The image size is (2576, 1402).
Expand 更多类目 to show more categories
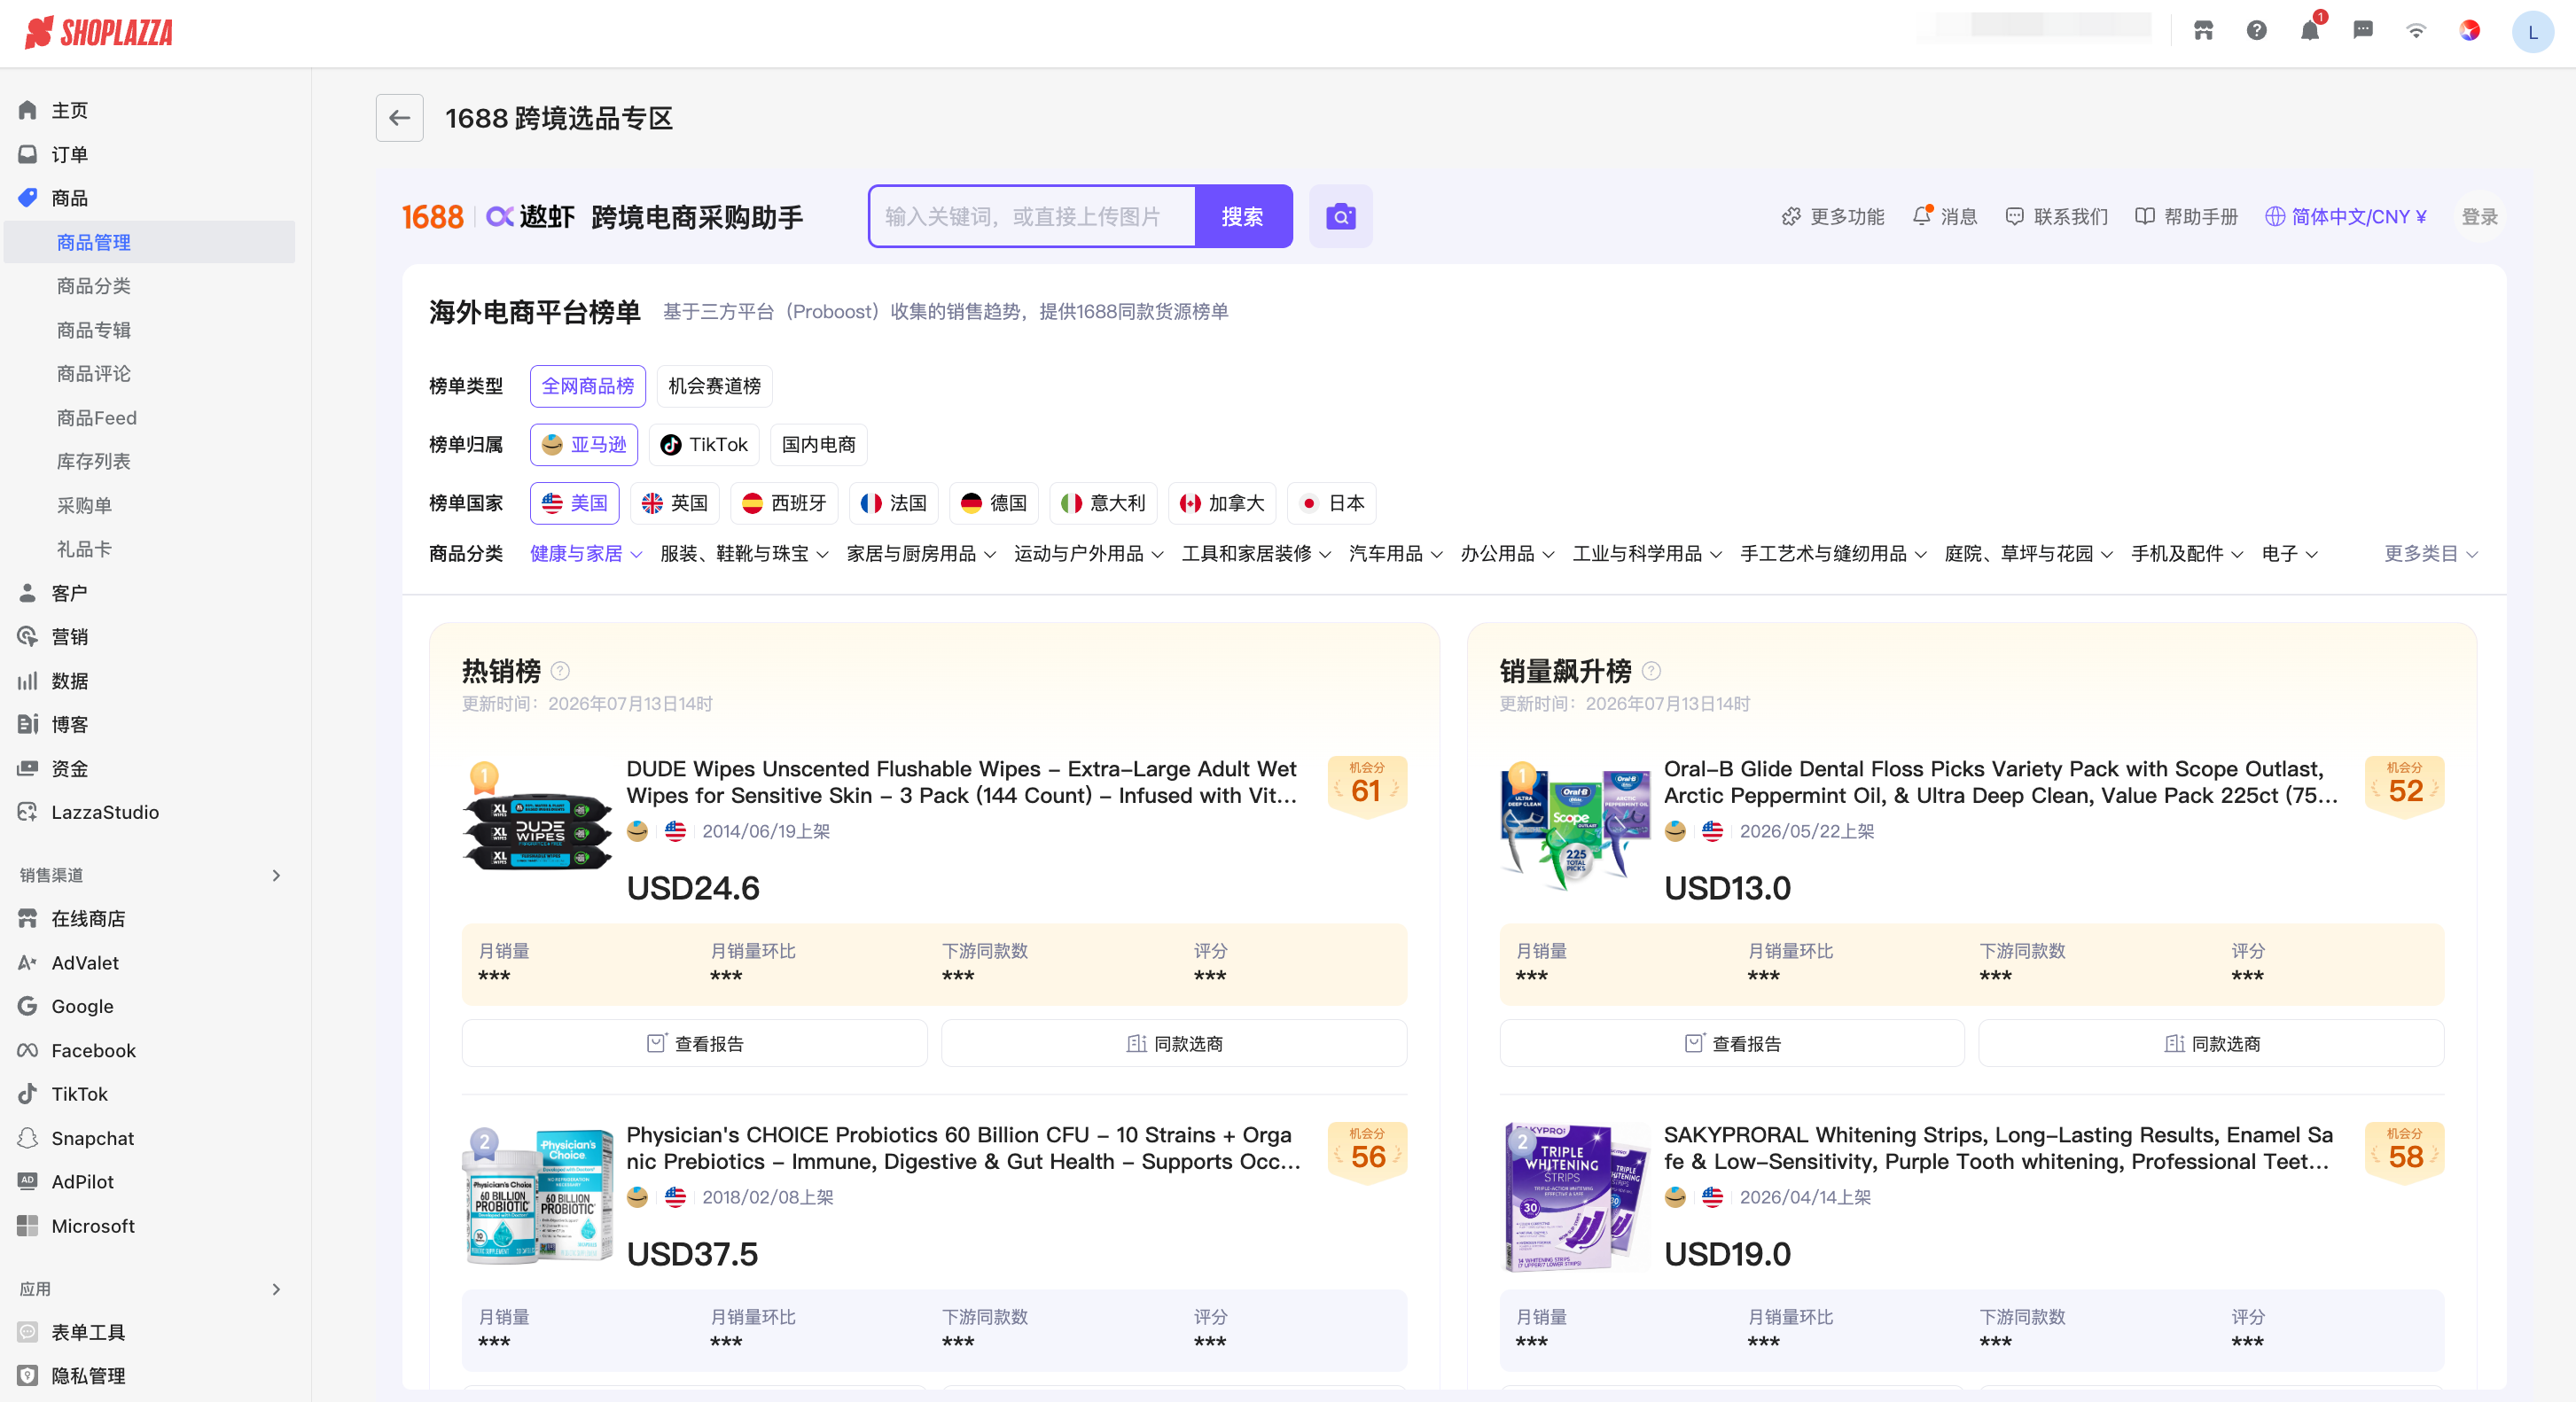click(x=2431, y=554)
